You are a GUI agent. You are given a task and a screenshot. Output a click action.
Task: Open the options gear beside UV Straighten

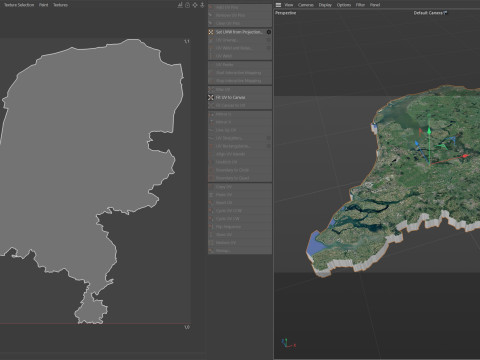point(269,138)
